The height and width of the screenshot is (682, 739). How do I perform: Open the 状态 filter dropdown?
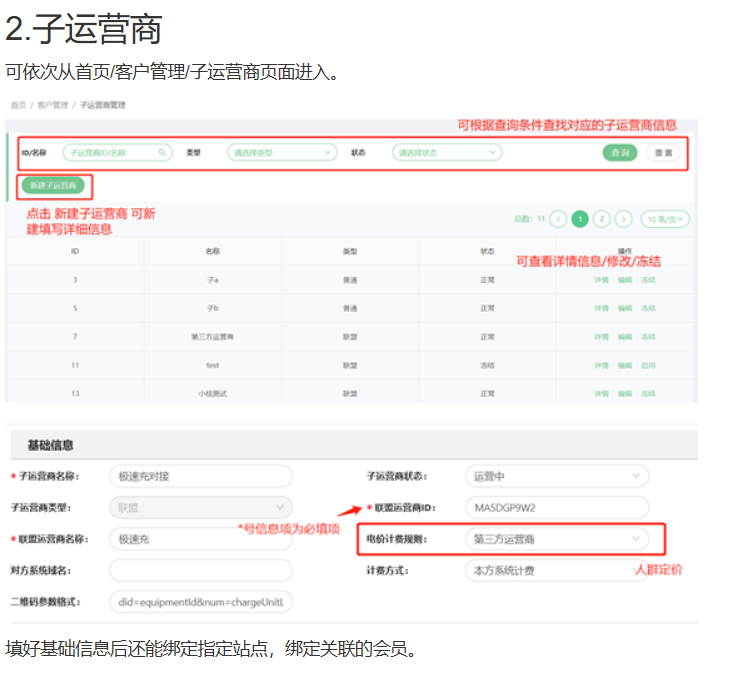446,153
